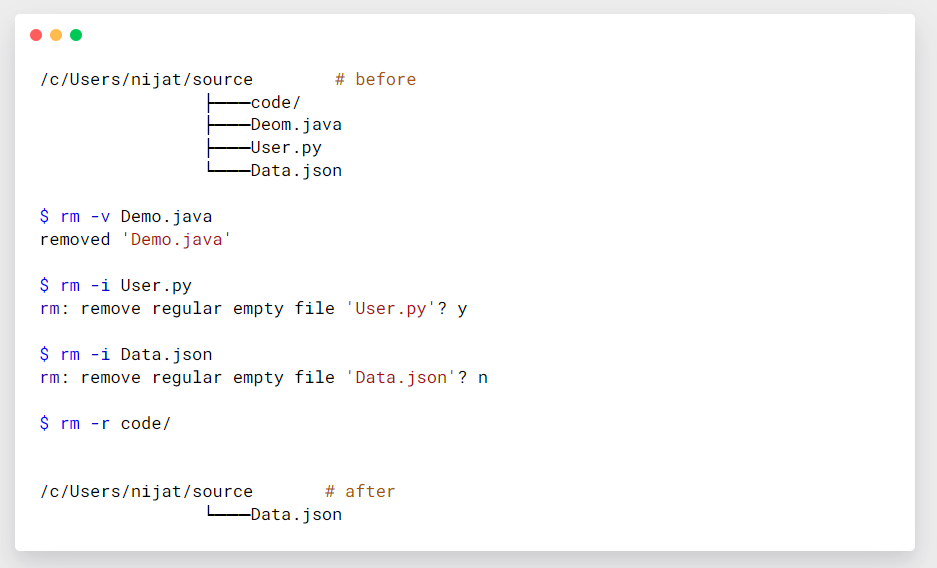Click the "y" answer after the User.py prompt

[x=462, y=309]
